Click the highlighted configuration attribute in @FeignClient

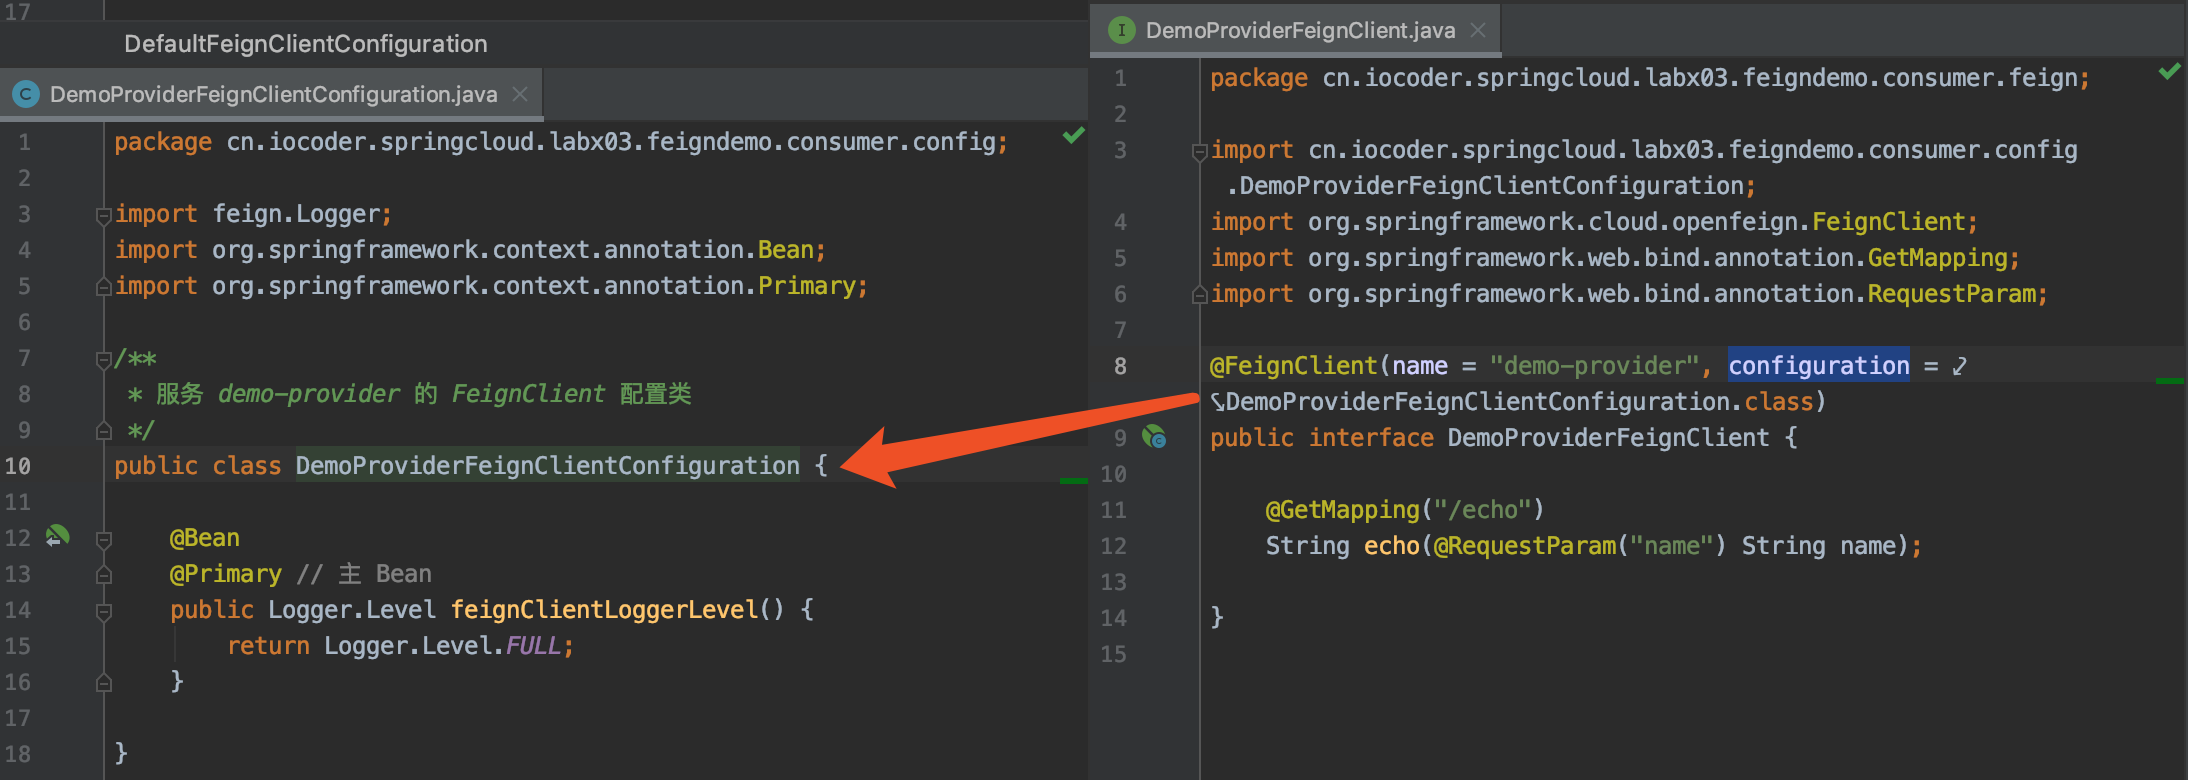(1818, 366)
